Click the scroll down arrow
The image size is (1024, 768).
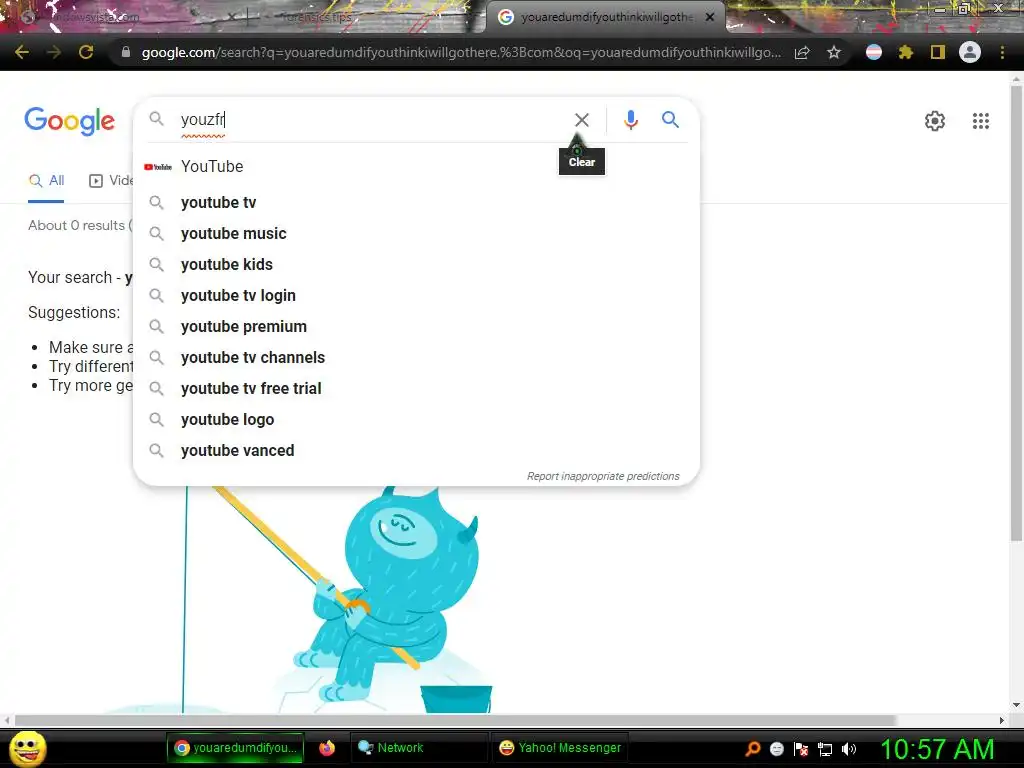1016,705
